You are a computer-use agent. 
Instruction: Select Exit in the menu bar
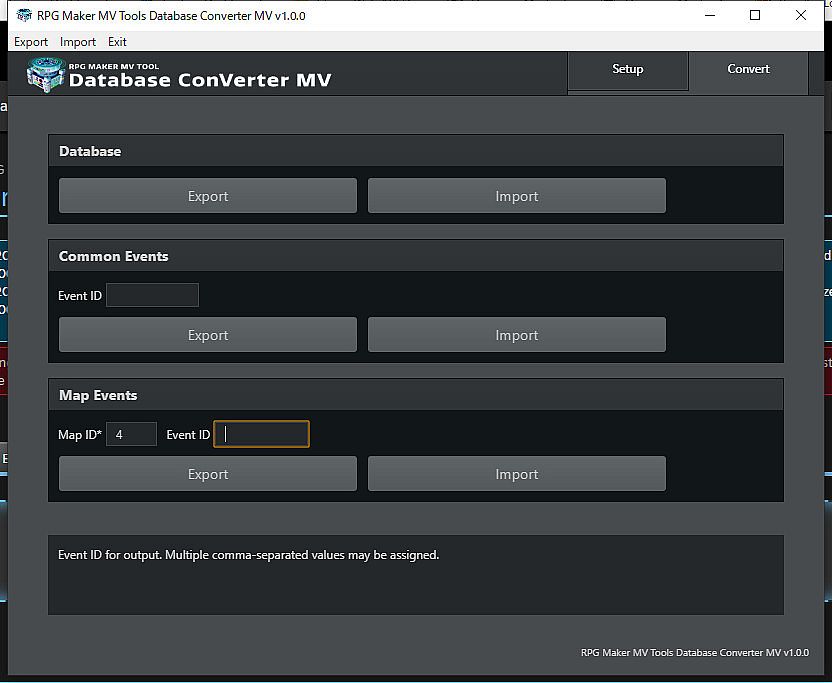pyautogui.click(x=117, y=42)
